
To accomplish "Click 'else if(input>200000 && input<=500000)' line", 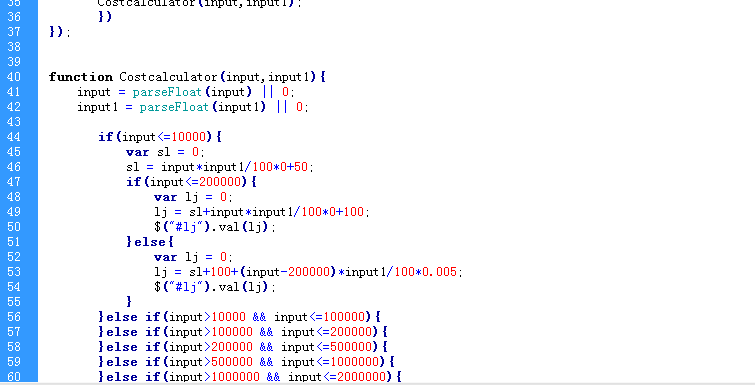I will point(243,347).
